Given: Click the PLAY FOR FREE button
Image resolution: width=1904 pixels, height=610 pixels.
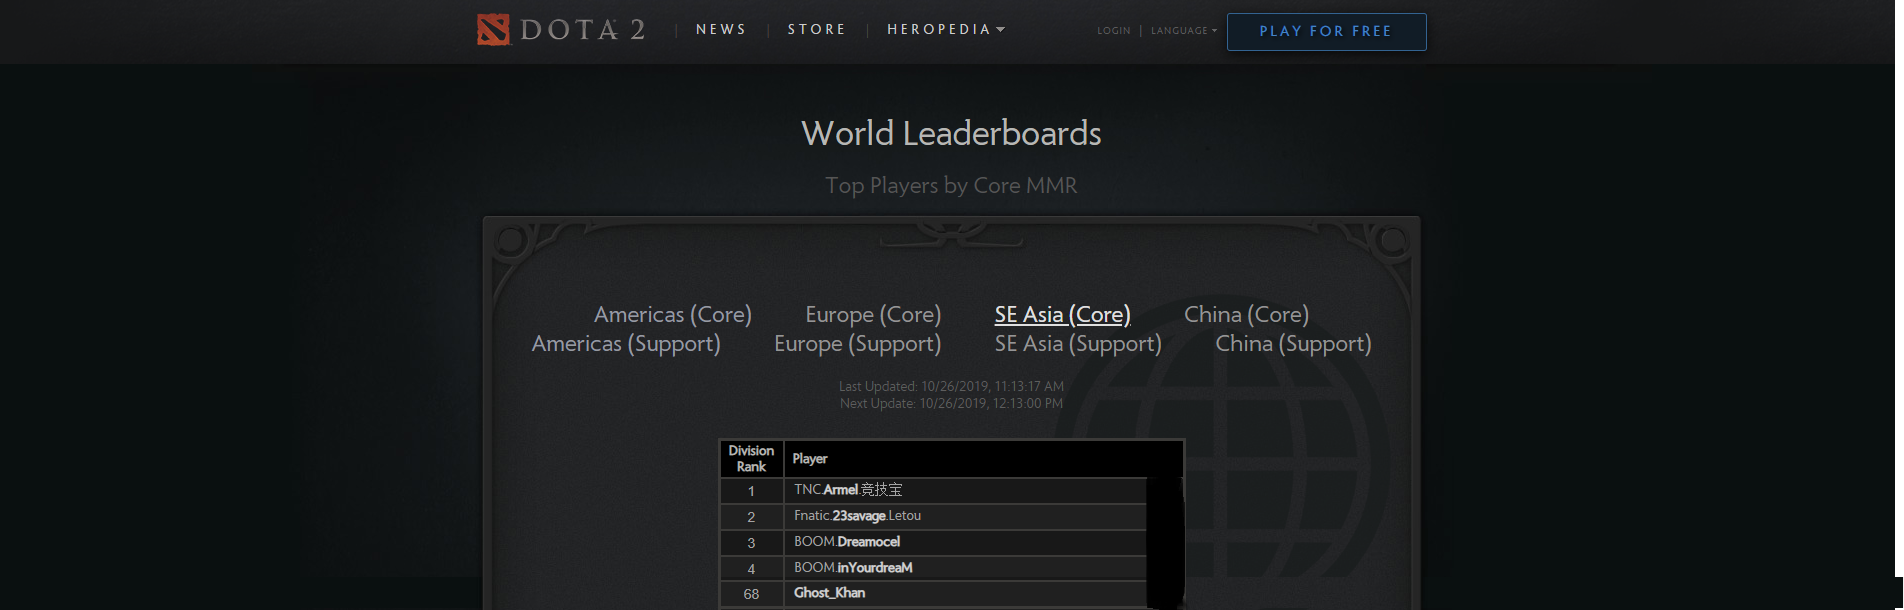Looking at the screenshot, I should coord(1326,31).
